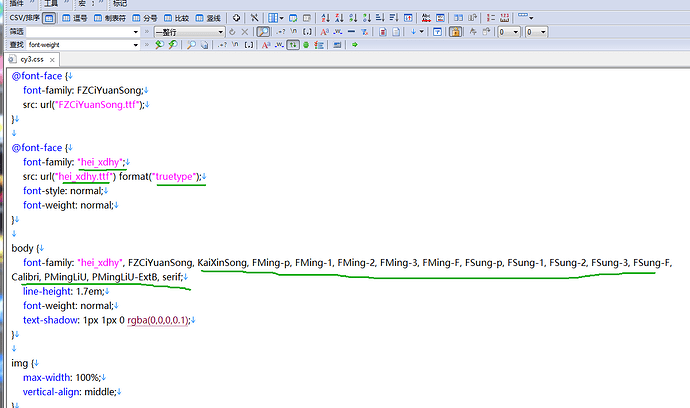Toggle filter negative minus option
The width and height of the screenshot is (690, 408).
coord(351,32)
